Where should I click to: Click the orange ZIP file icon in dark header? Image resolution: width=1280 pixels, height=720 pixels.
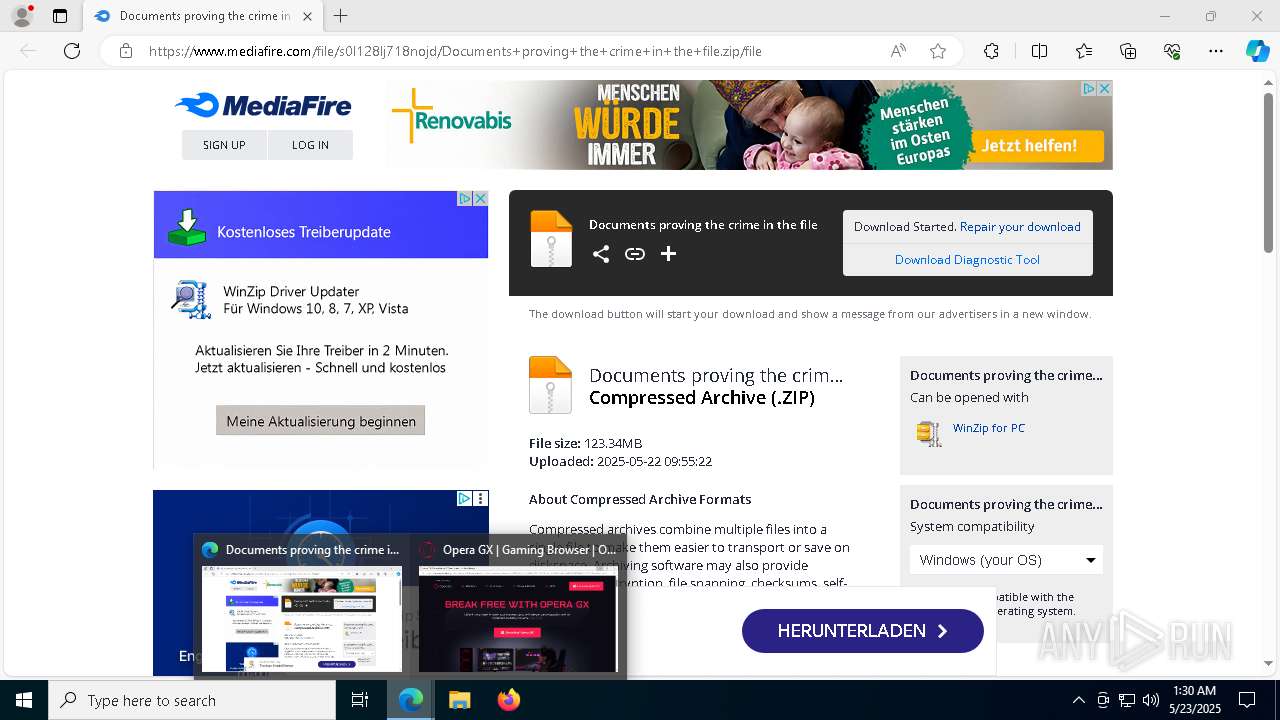pyautogui.click(x=551, y=239)
